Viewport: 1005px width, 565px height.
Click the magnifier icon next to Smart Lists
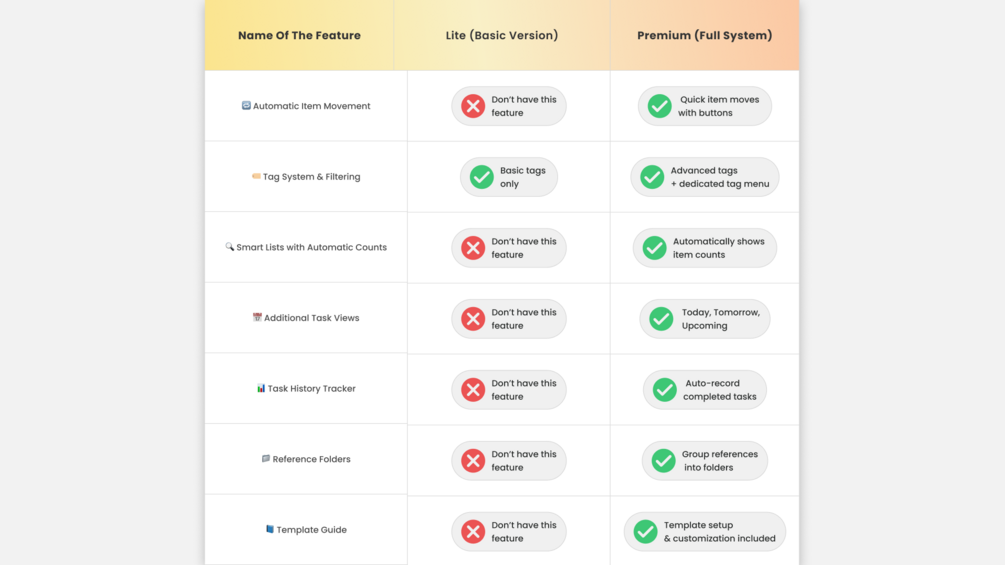pos(230,247)
